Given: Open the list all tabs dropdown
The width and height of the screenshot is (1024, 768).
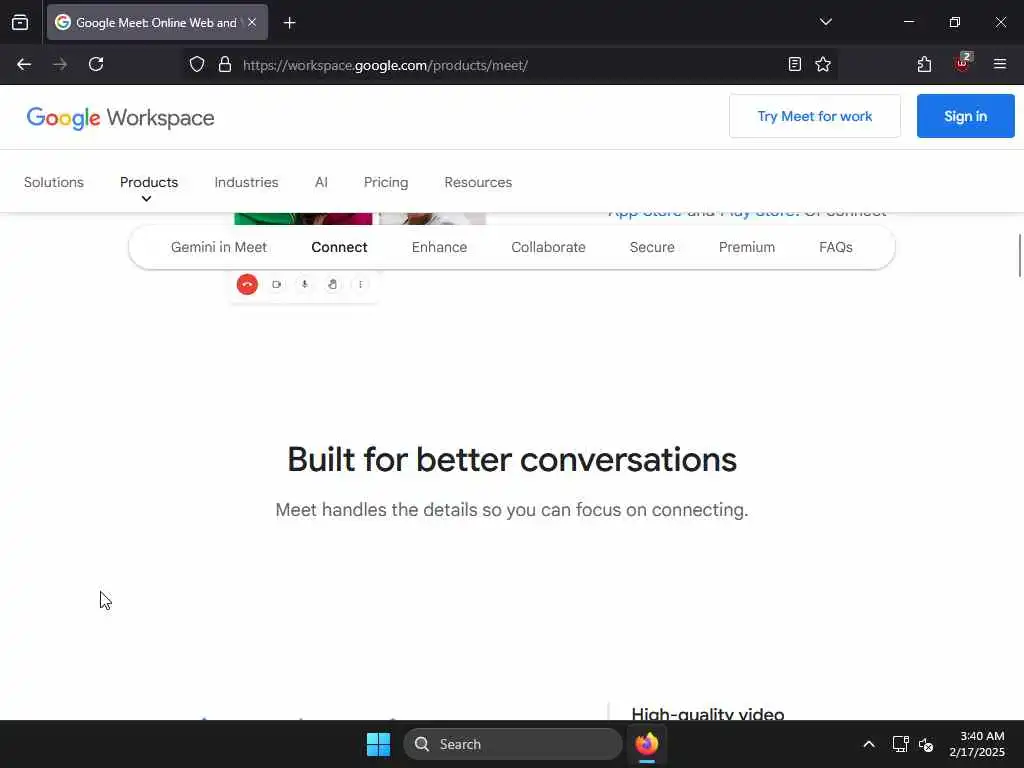Looking at the screenshot, I should tap(825, 22).
